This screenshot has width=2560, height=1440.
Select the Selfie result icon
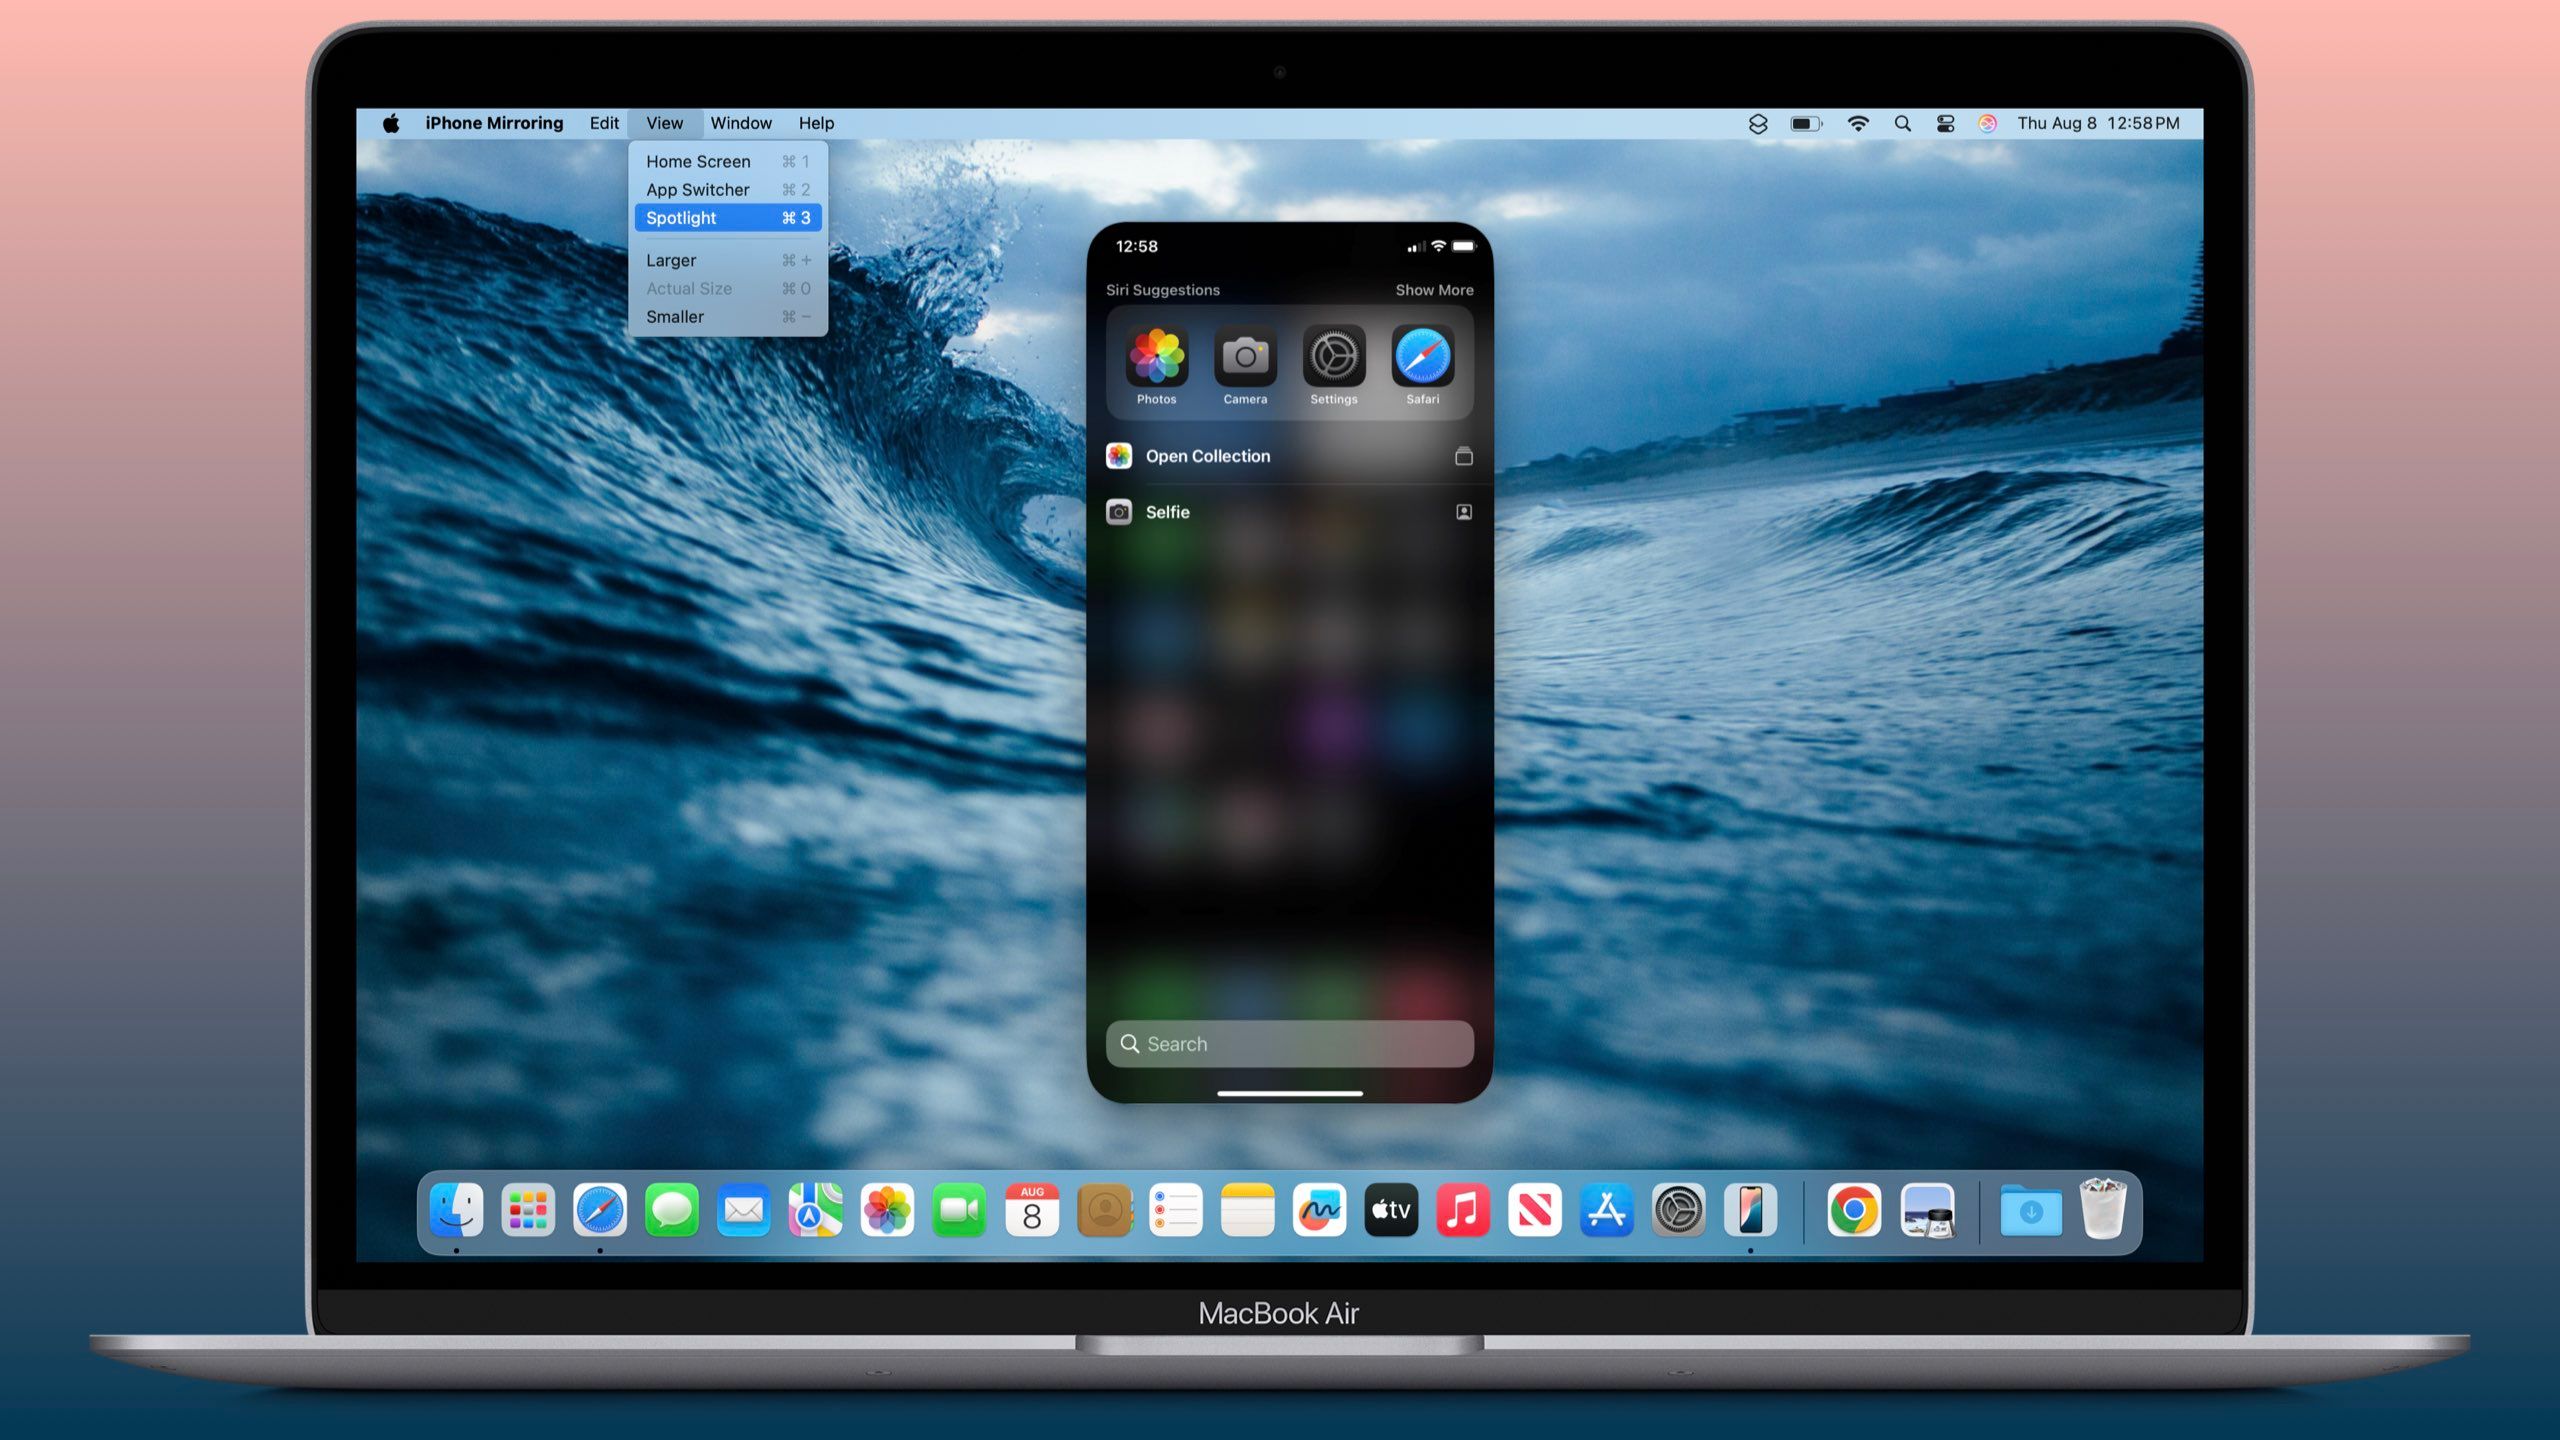(1118, 510)
